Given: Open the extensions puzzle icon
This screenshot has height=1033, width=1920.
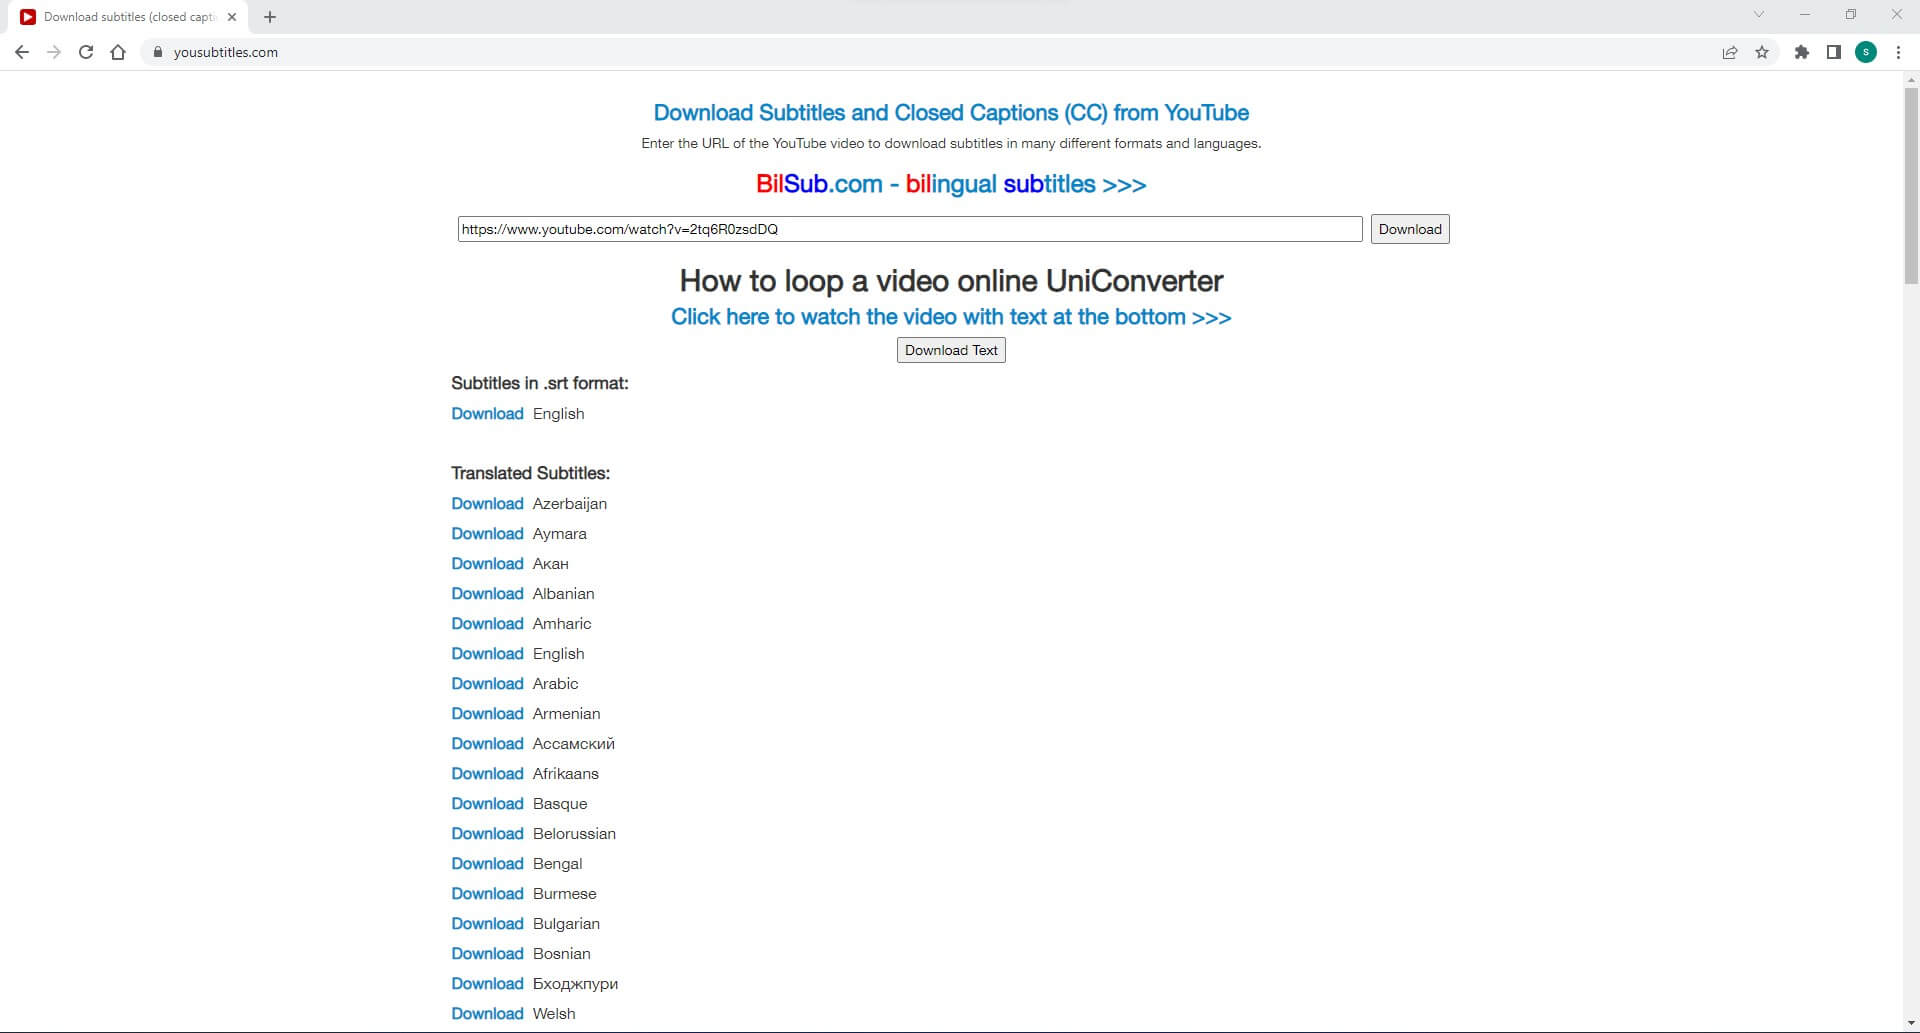Looking at the screenshot, I should (1802, 52).
